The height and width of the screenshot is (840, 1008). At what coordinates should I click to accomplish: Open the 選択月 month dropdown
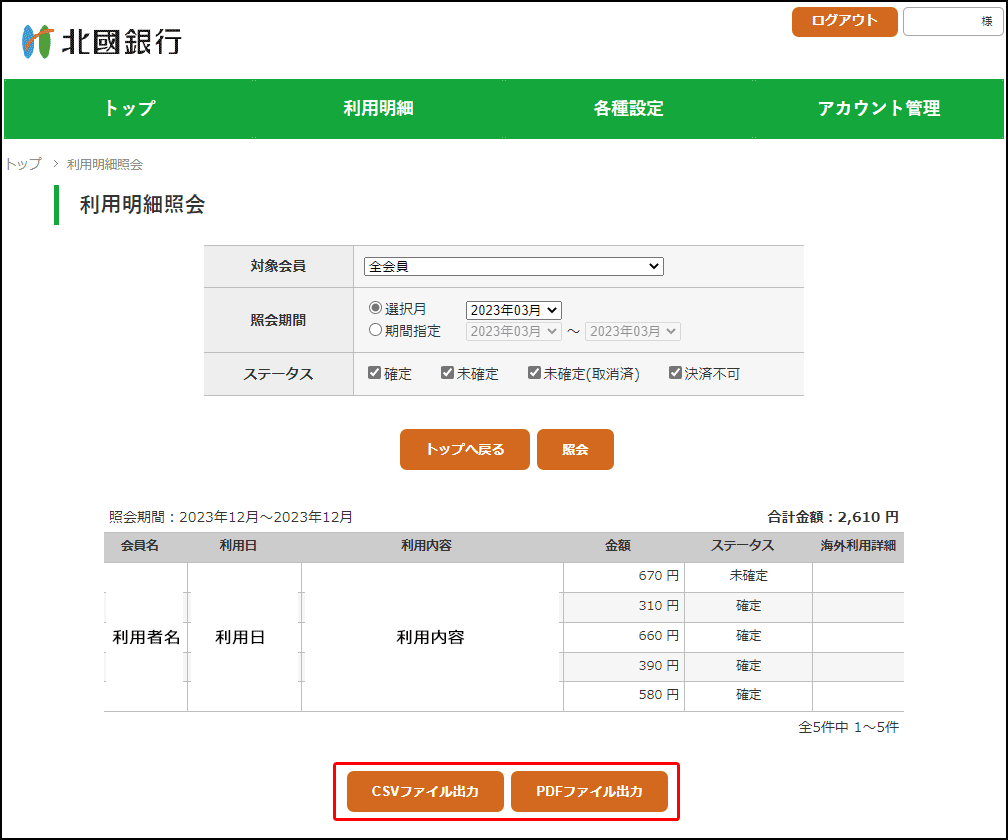tap(513, 311)
